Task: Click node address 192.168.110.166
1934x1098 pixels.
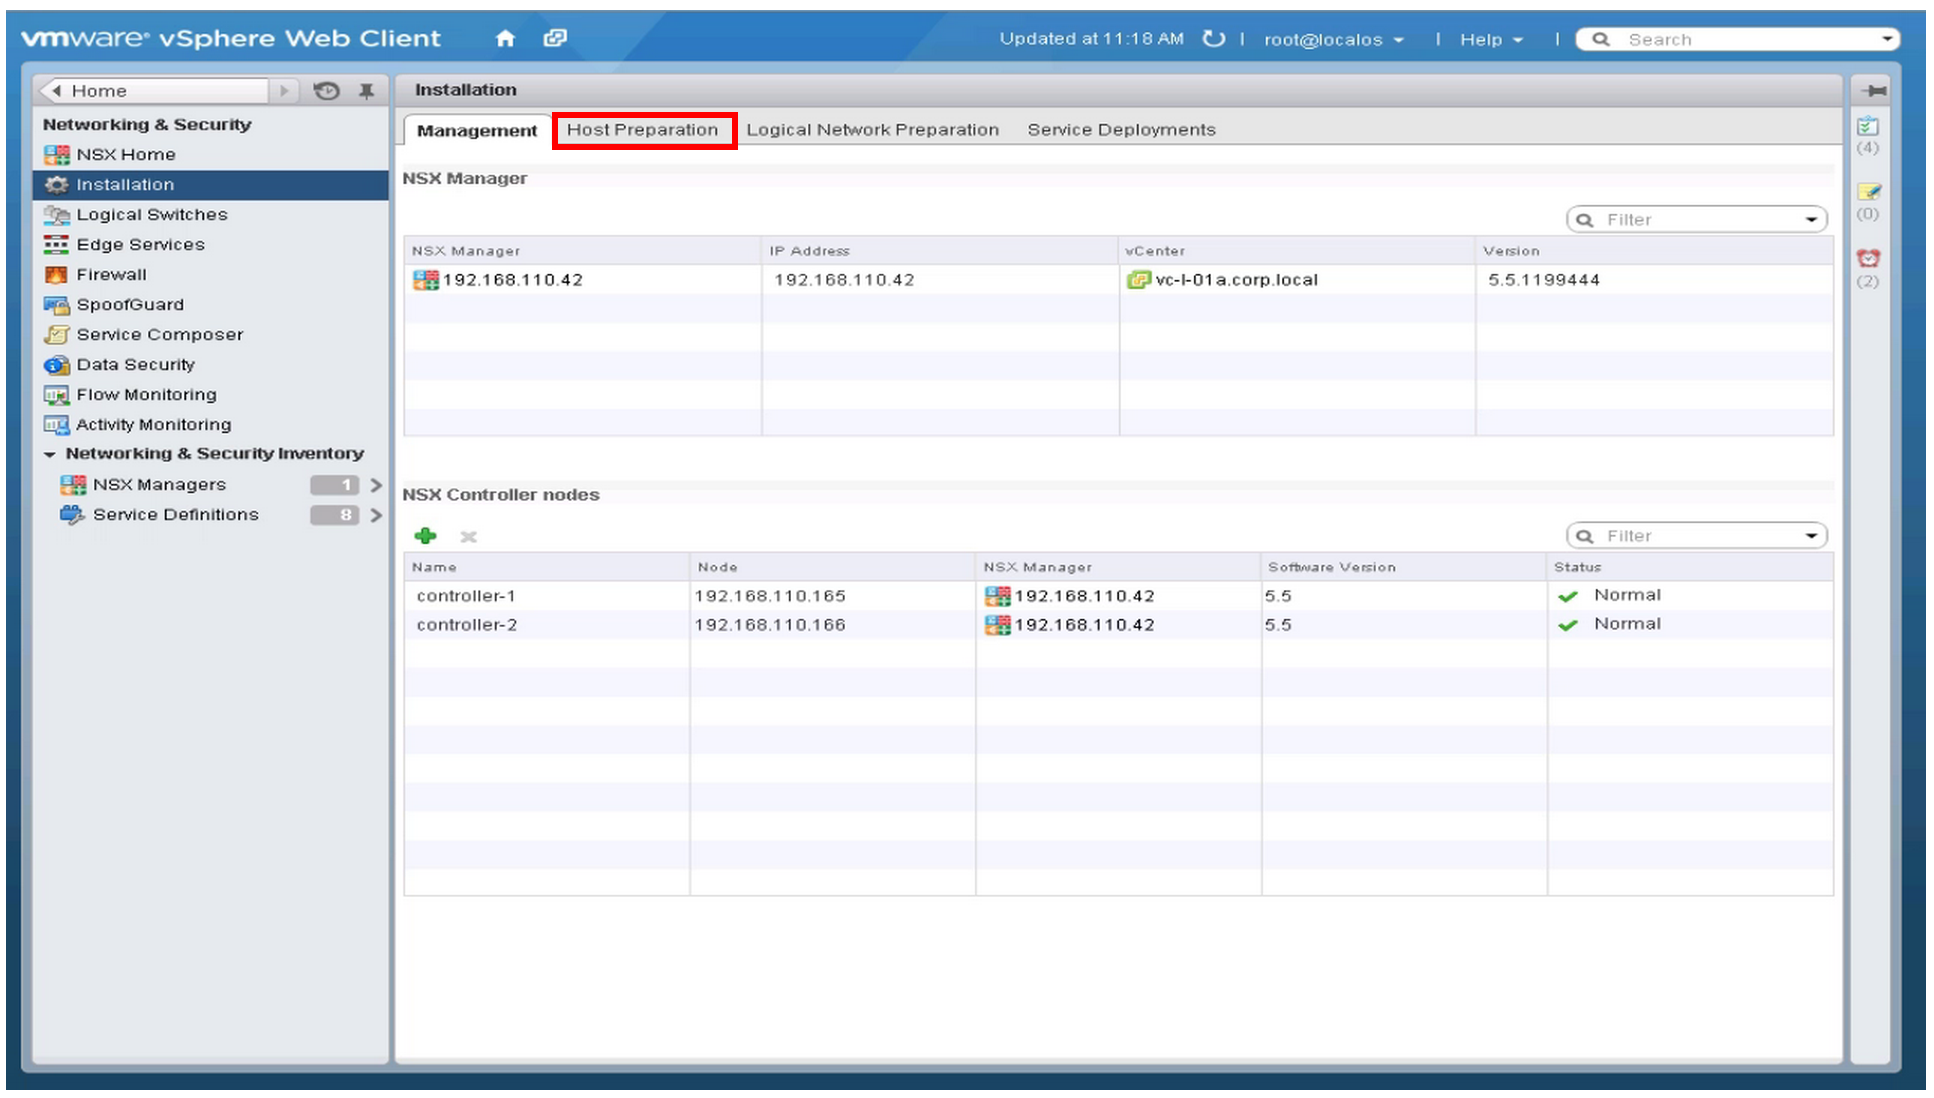Action: pyautogui.click(x=770, y=625)
